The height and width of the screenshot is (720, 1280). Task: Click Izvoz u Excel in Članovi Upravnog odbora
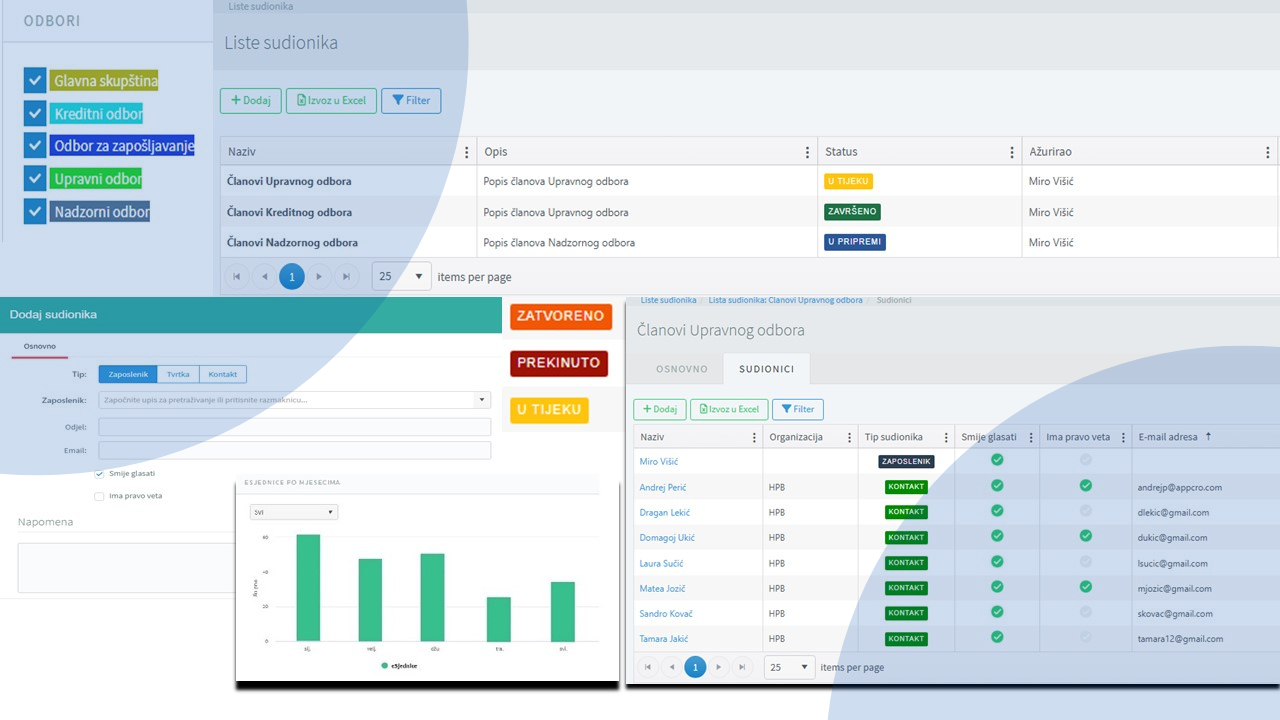click(x=729, y=409)
